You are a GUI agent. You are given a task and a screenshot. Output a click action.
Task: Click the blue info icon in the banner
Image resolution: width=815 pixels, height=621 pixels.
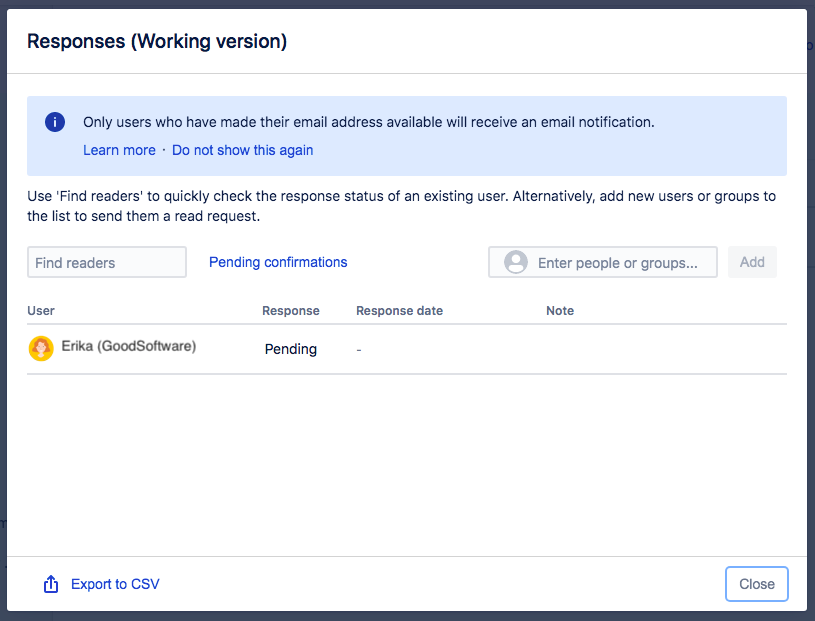(x=55, y=122)
